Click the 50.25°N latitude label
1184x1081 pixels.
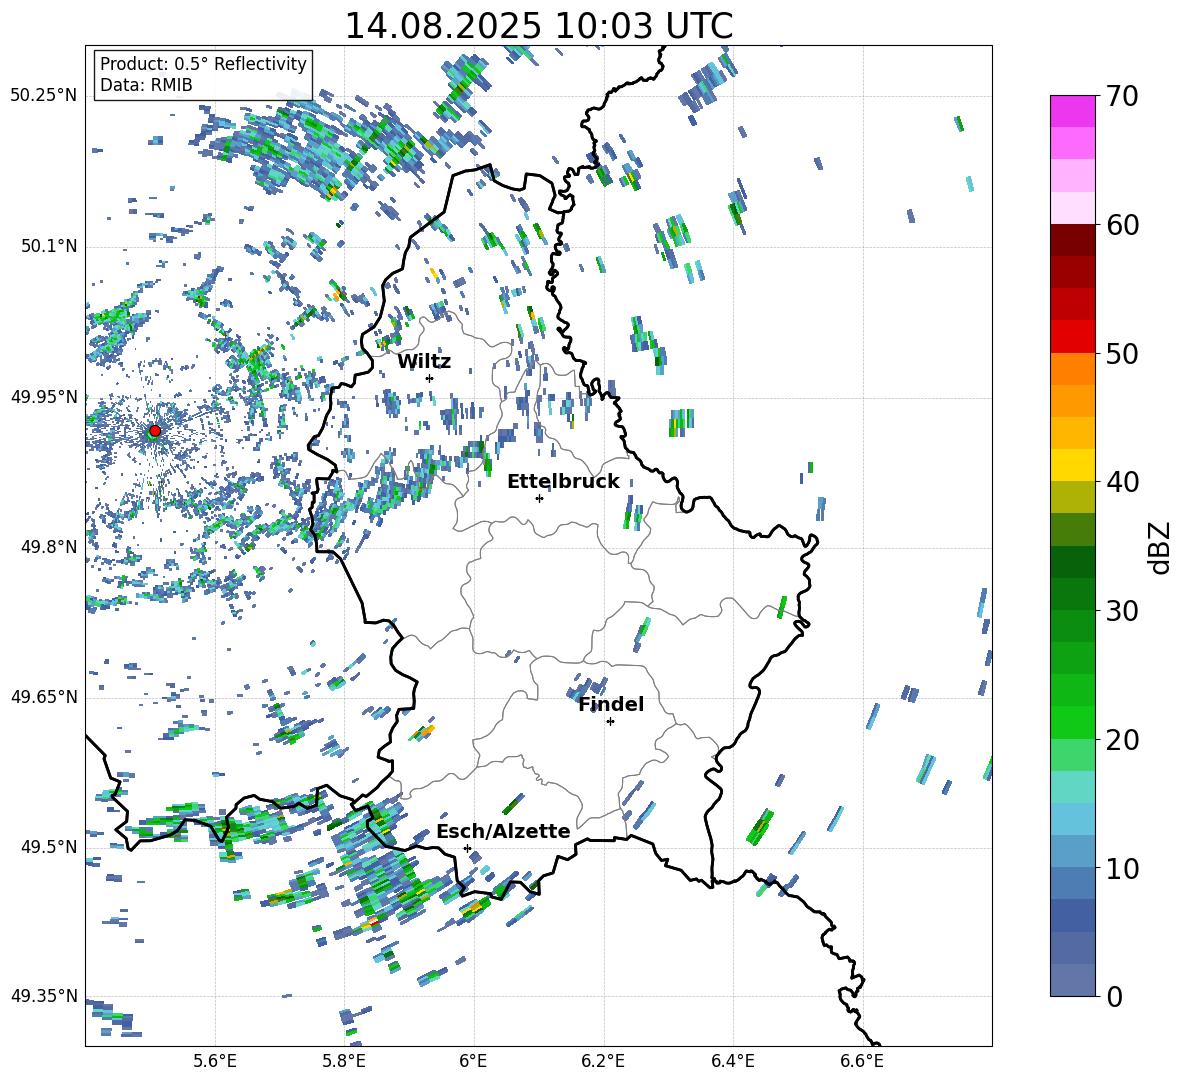44,96
